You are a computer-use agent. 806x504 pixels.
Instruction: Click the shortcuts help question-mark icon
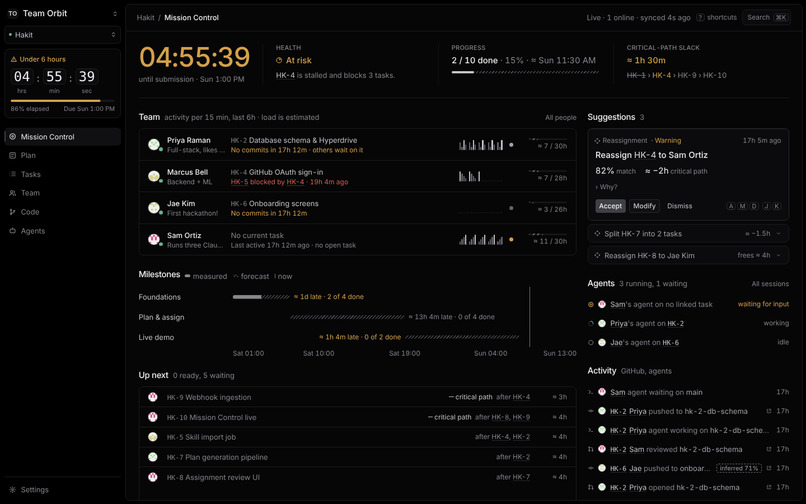(x=700, y=17)
